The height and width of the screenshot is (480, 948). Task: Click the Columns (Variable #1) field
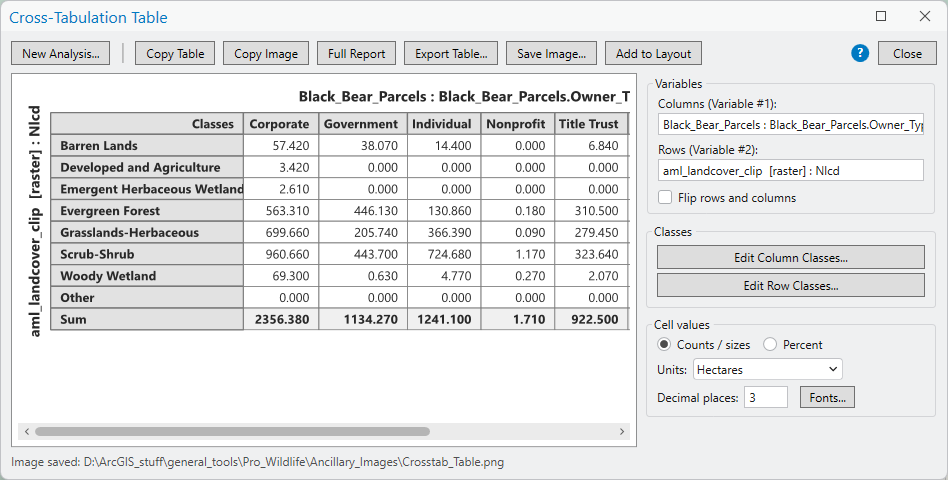[791, 125]
